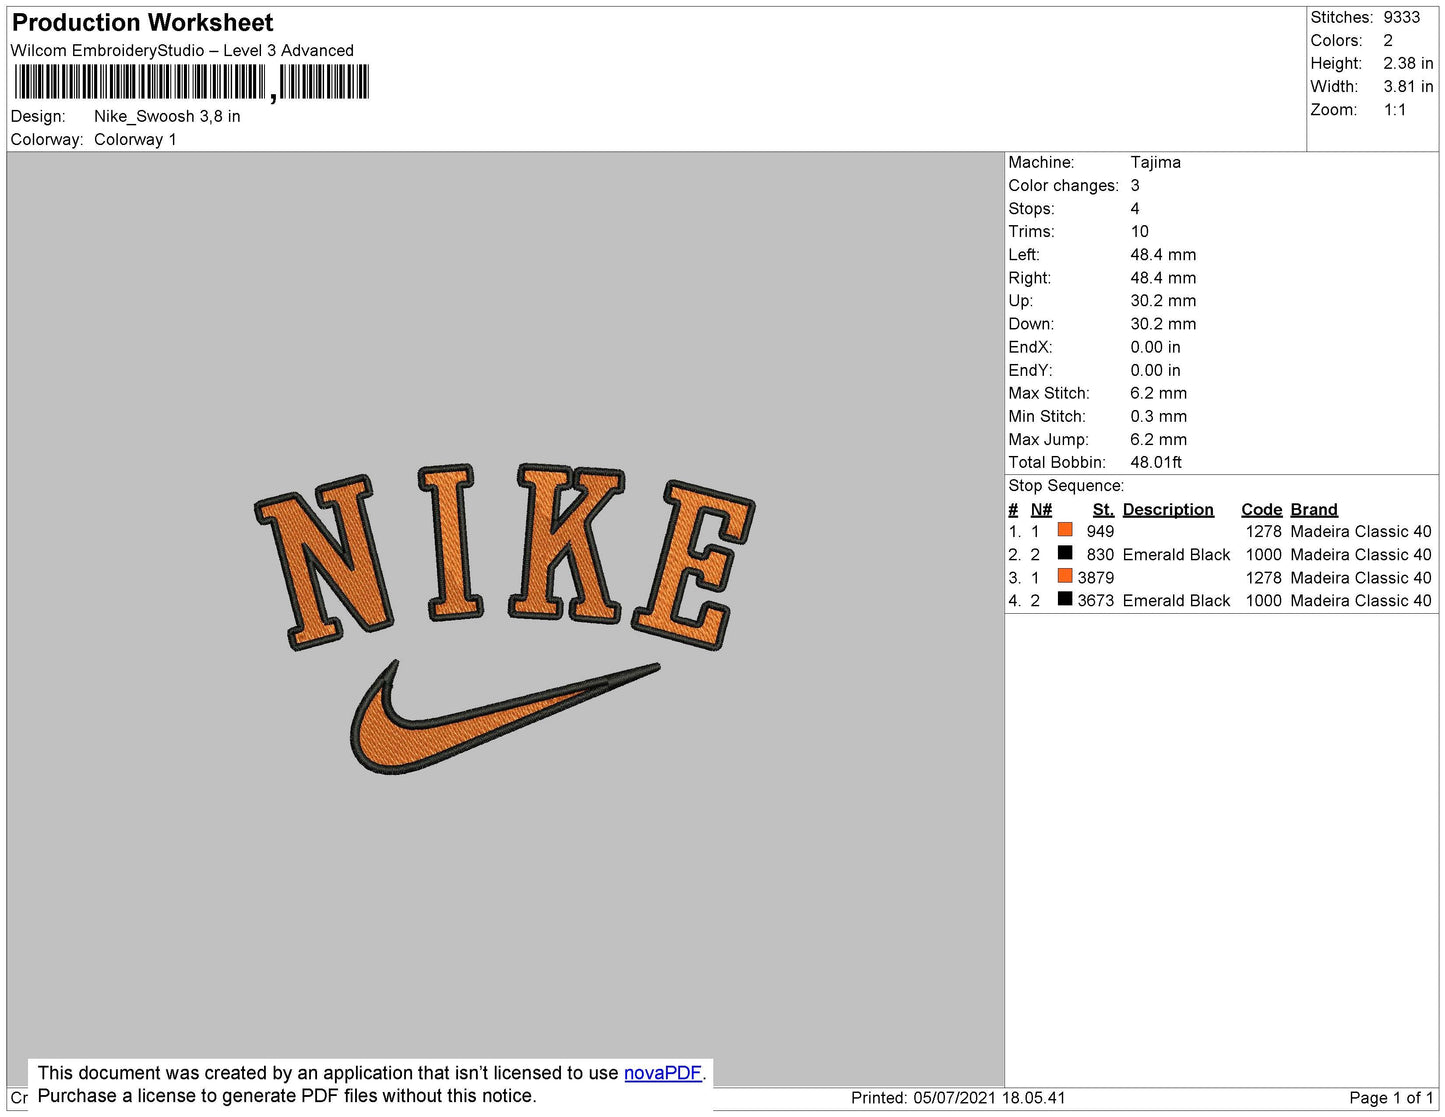Click Total Bobbin value '48.01ft'
The width and height of the screenshot is (1445, 1117).
pyautogui.click(x=1156, y=462)
